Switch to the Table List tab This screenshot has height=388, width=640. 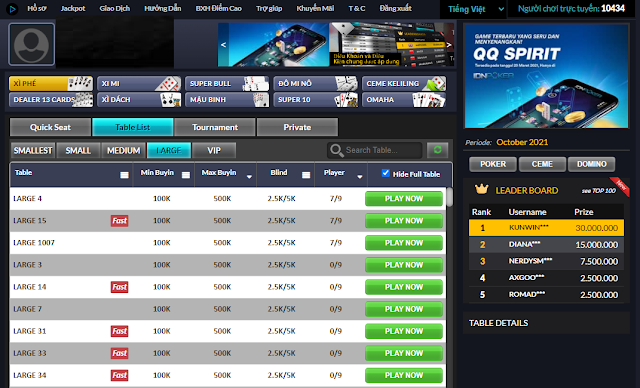point(133,127)
